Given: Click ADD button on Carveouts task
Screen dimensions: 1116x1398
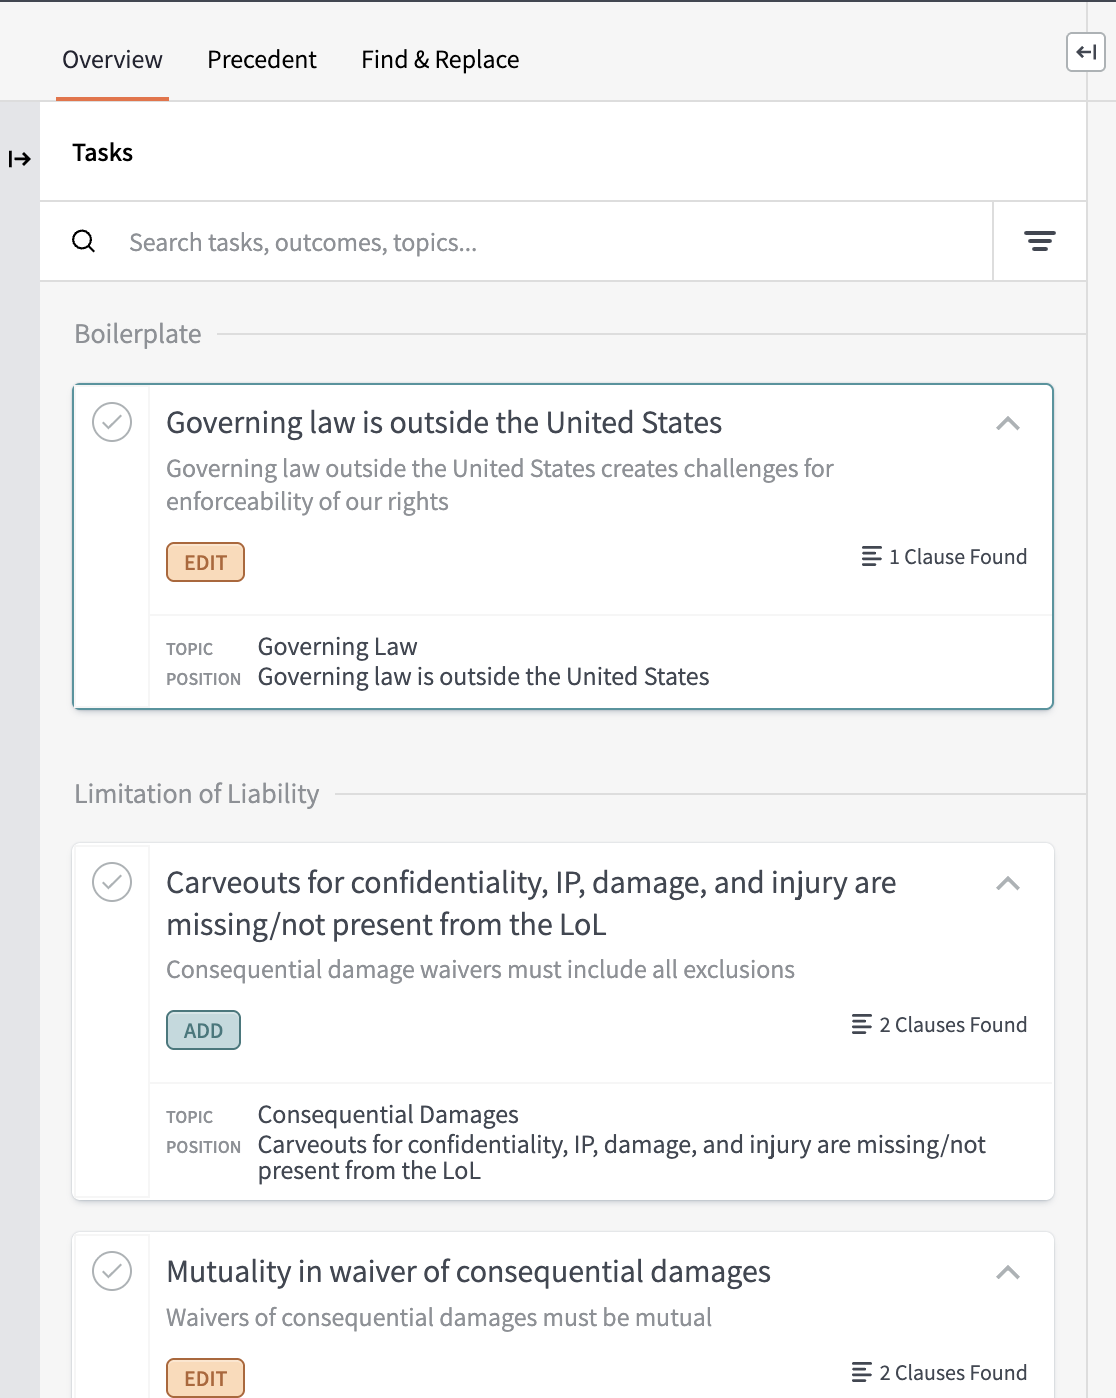Looking at the screenshot, I should pos(203,1030).
